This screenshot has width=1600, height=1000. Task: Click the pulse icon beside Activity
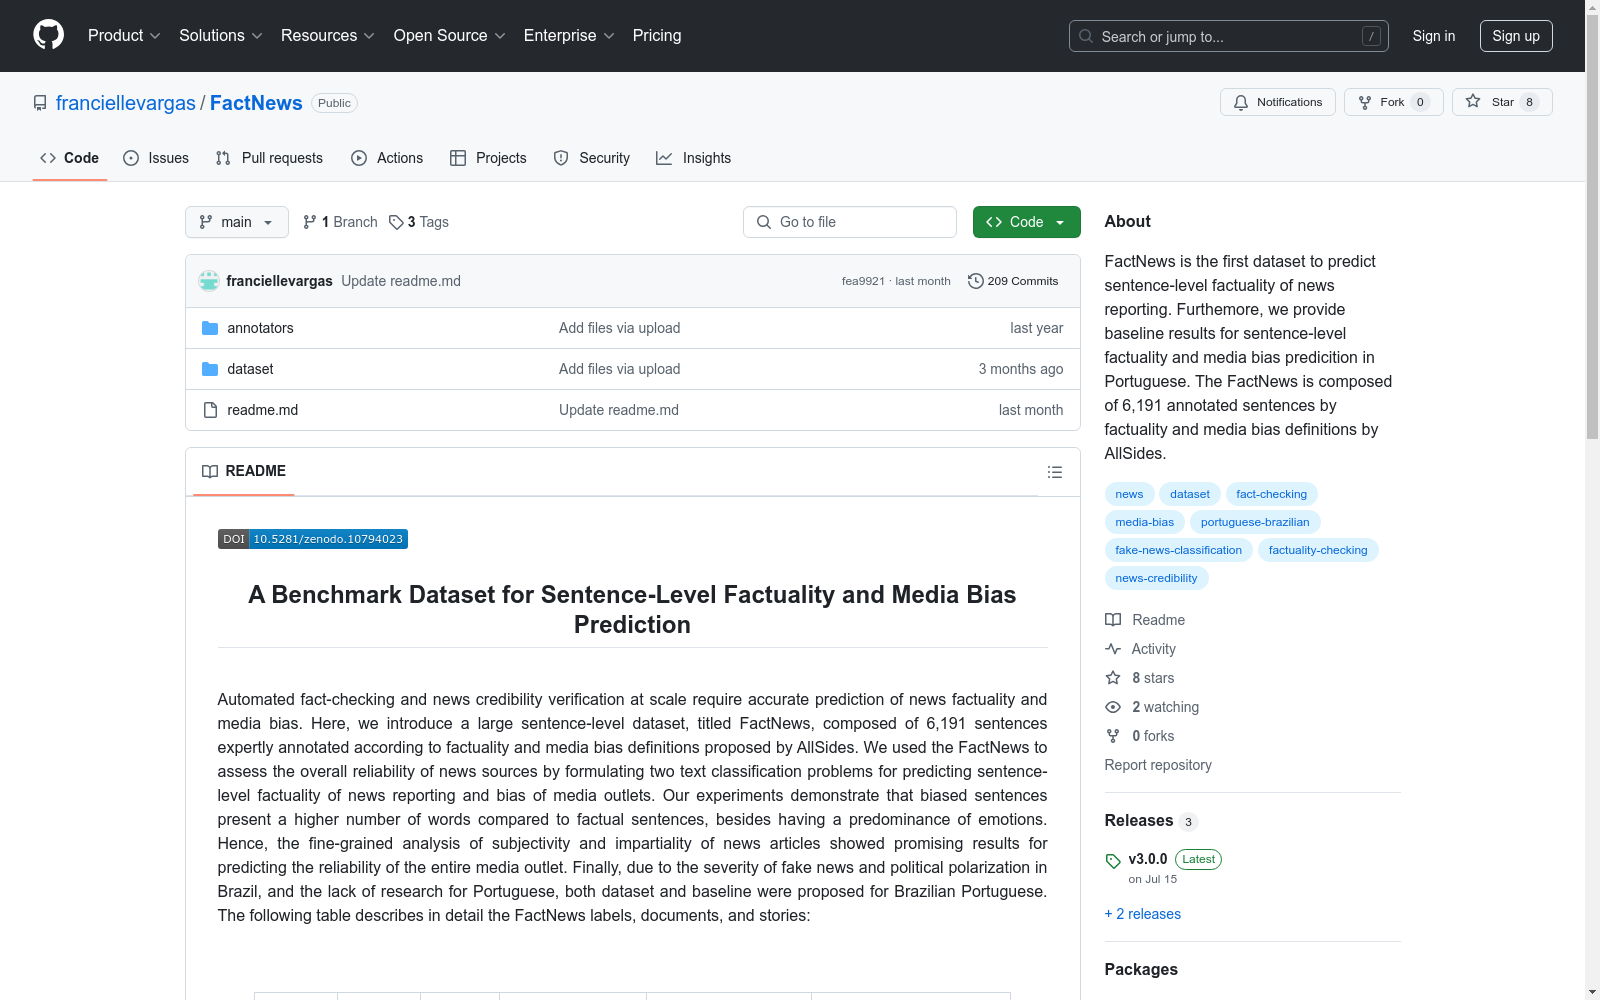coord(1113,649)
